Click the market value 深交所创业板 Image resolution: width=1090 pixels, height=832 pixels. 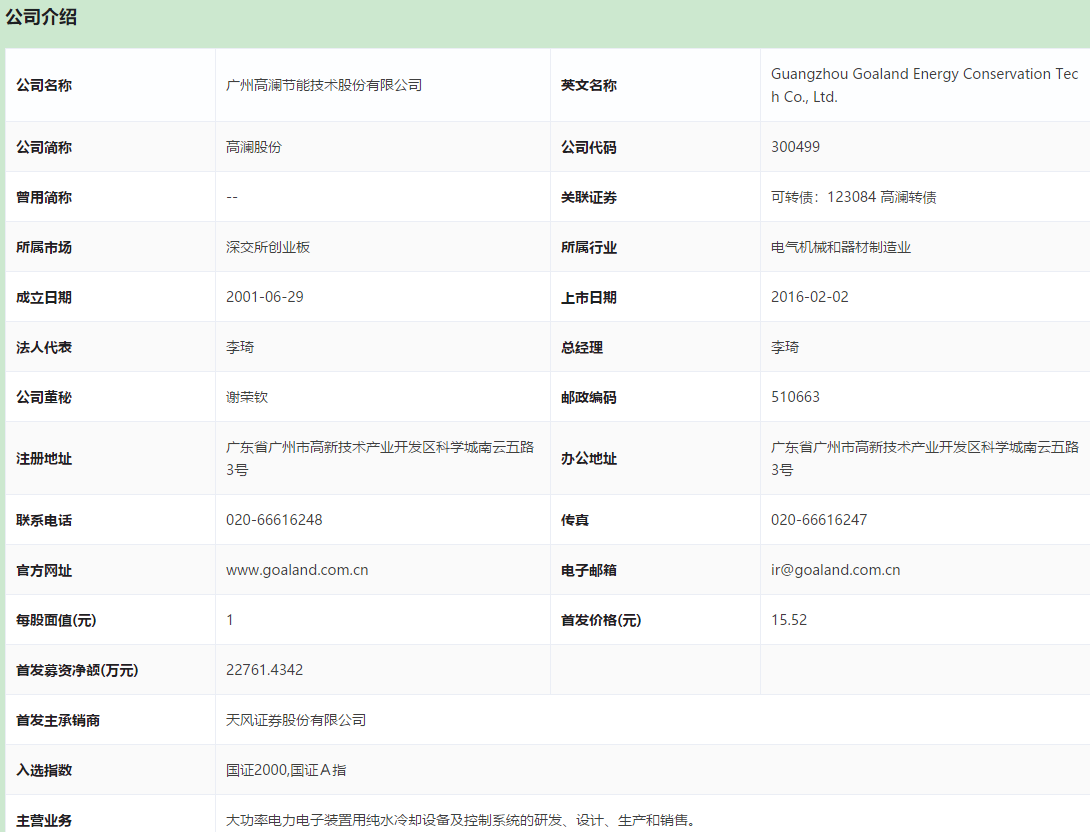pyautogui.click(x=268, y=247)
